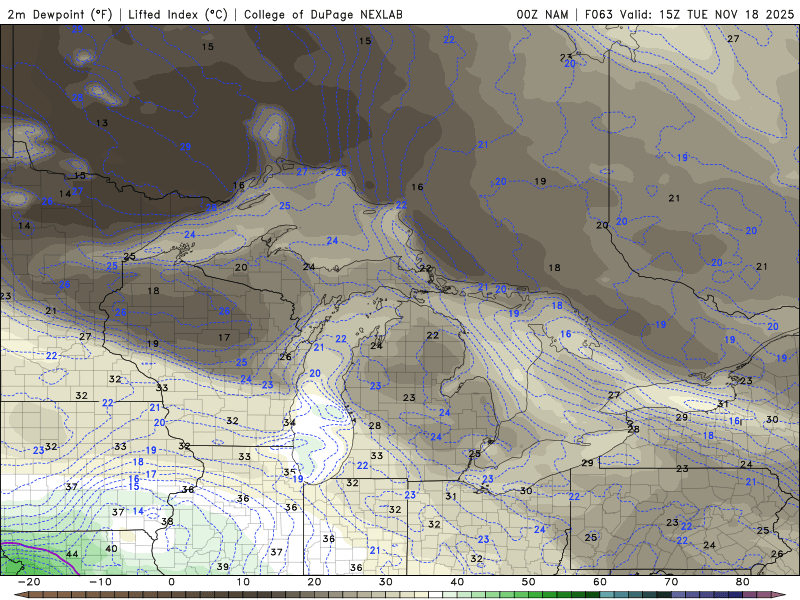Click the black "38" dewpoint value
800x600 pixels.
(x=167, y=521)
